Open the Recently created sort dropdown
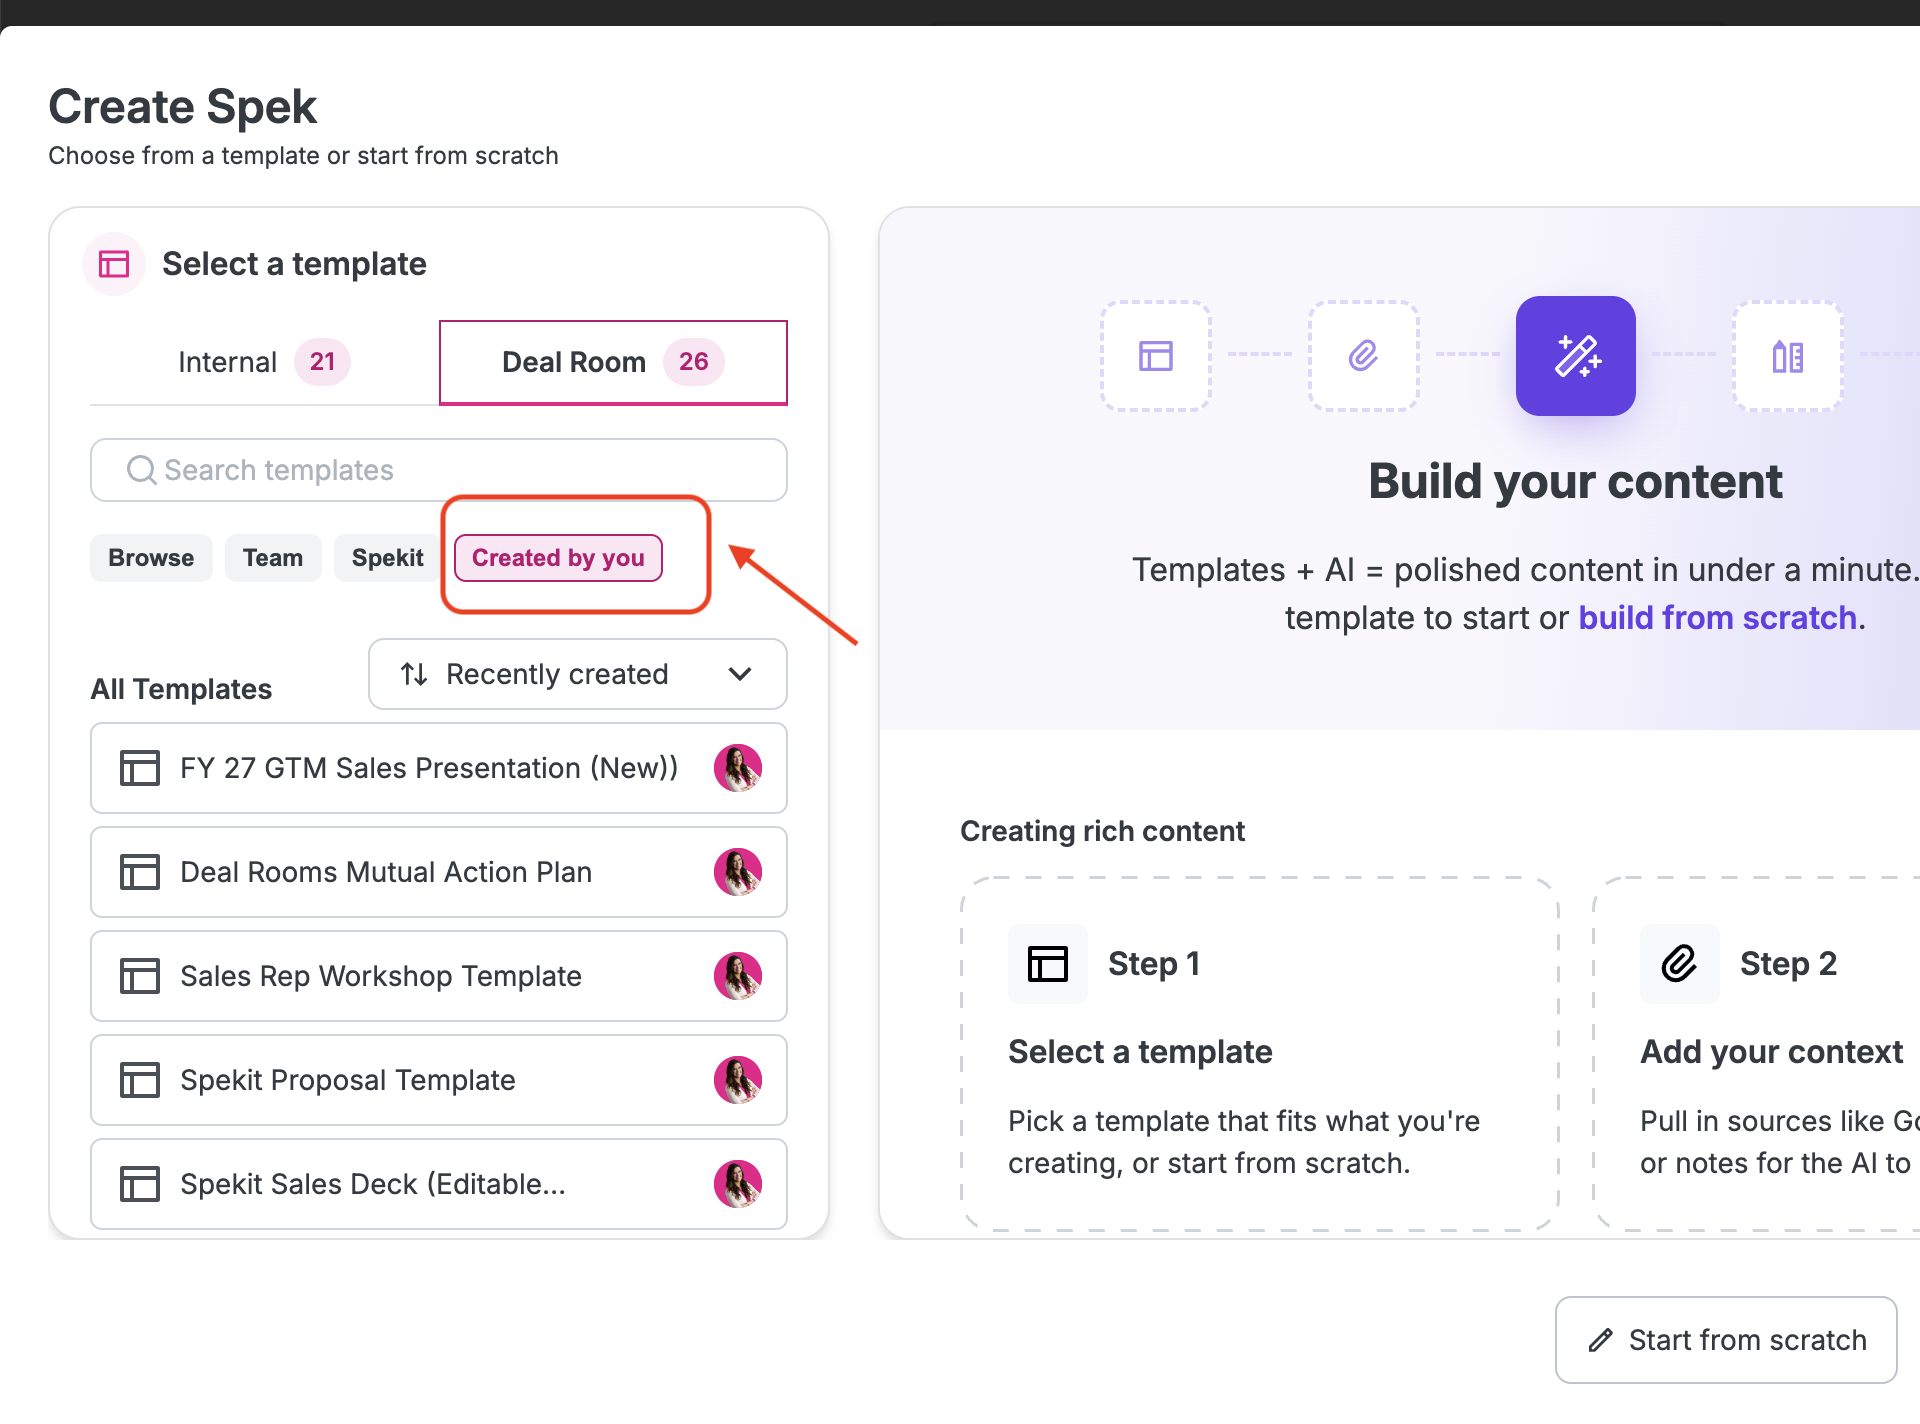The image size is (1920, 1424). [577, 674]
